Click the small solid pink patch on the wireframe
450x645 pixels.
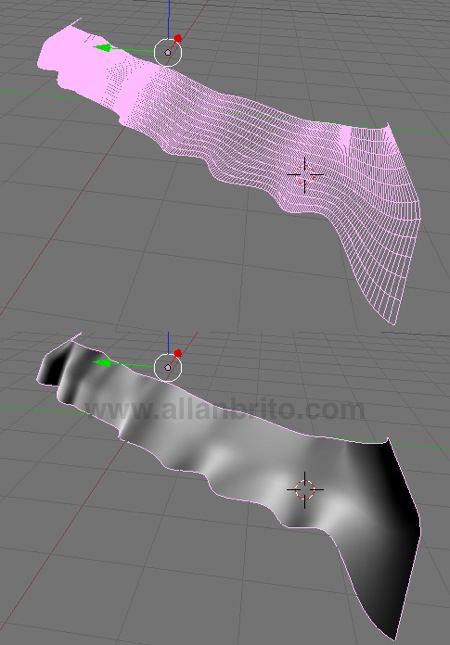pos(345,135)
